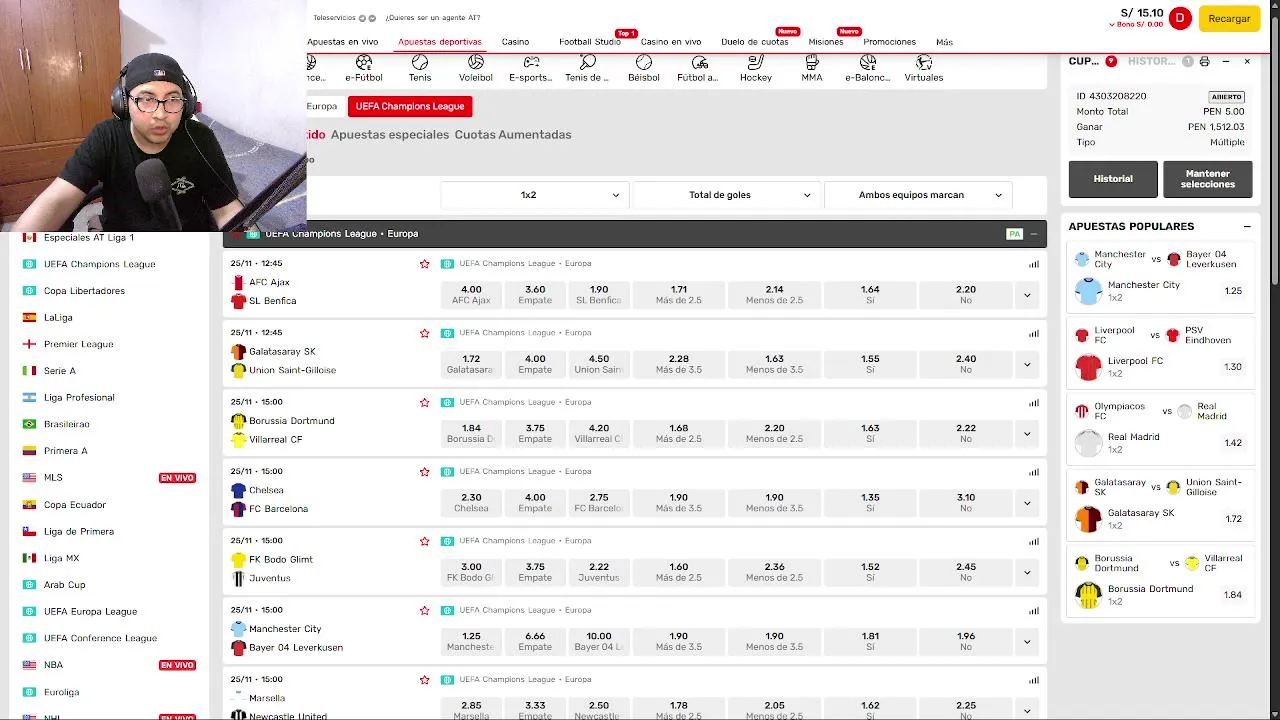Expand more markets for AFC Ajax match

coord(1027,295)
